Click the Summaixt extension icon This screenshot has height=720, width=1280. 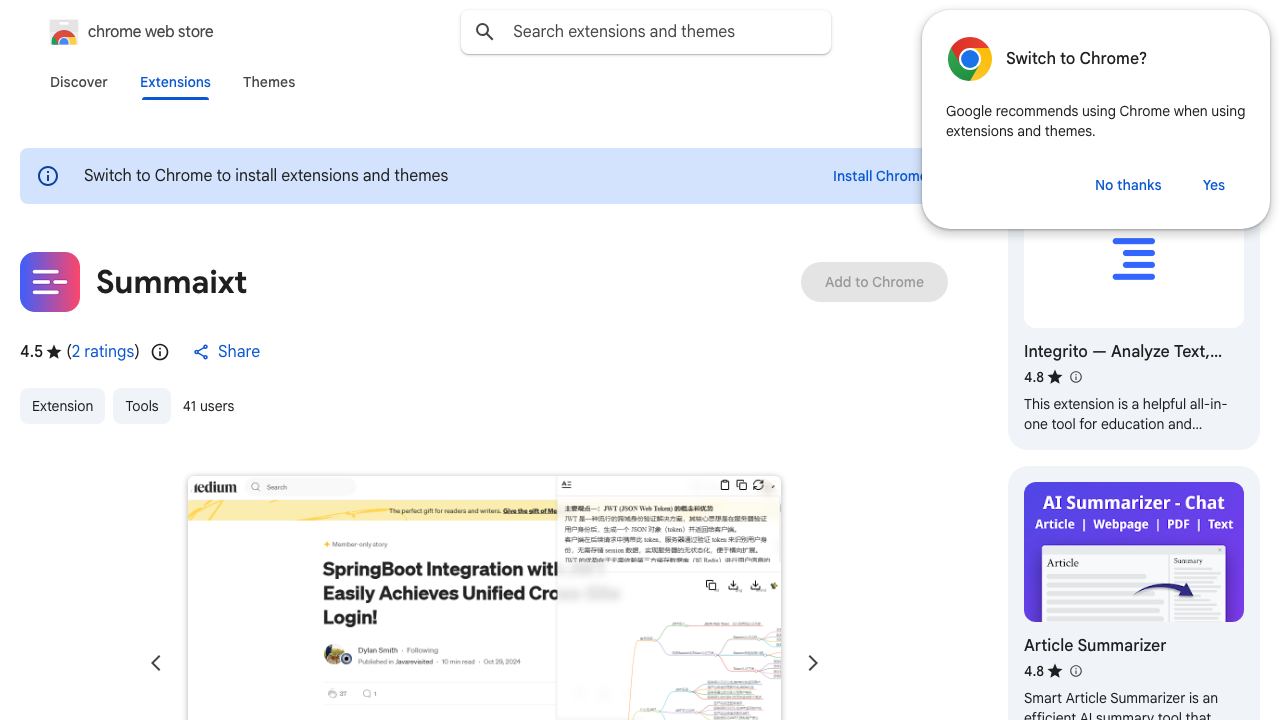(x=50, y=282)
